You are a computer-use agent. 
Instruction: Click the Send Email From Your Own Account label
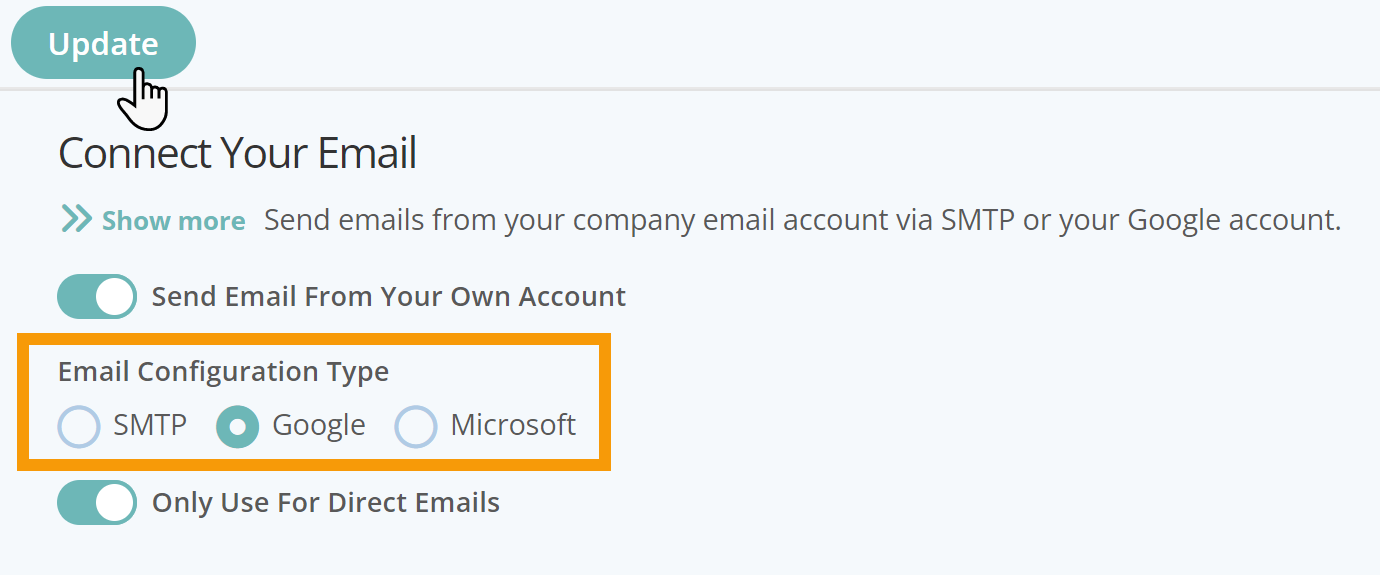[x=389, y=297]
